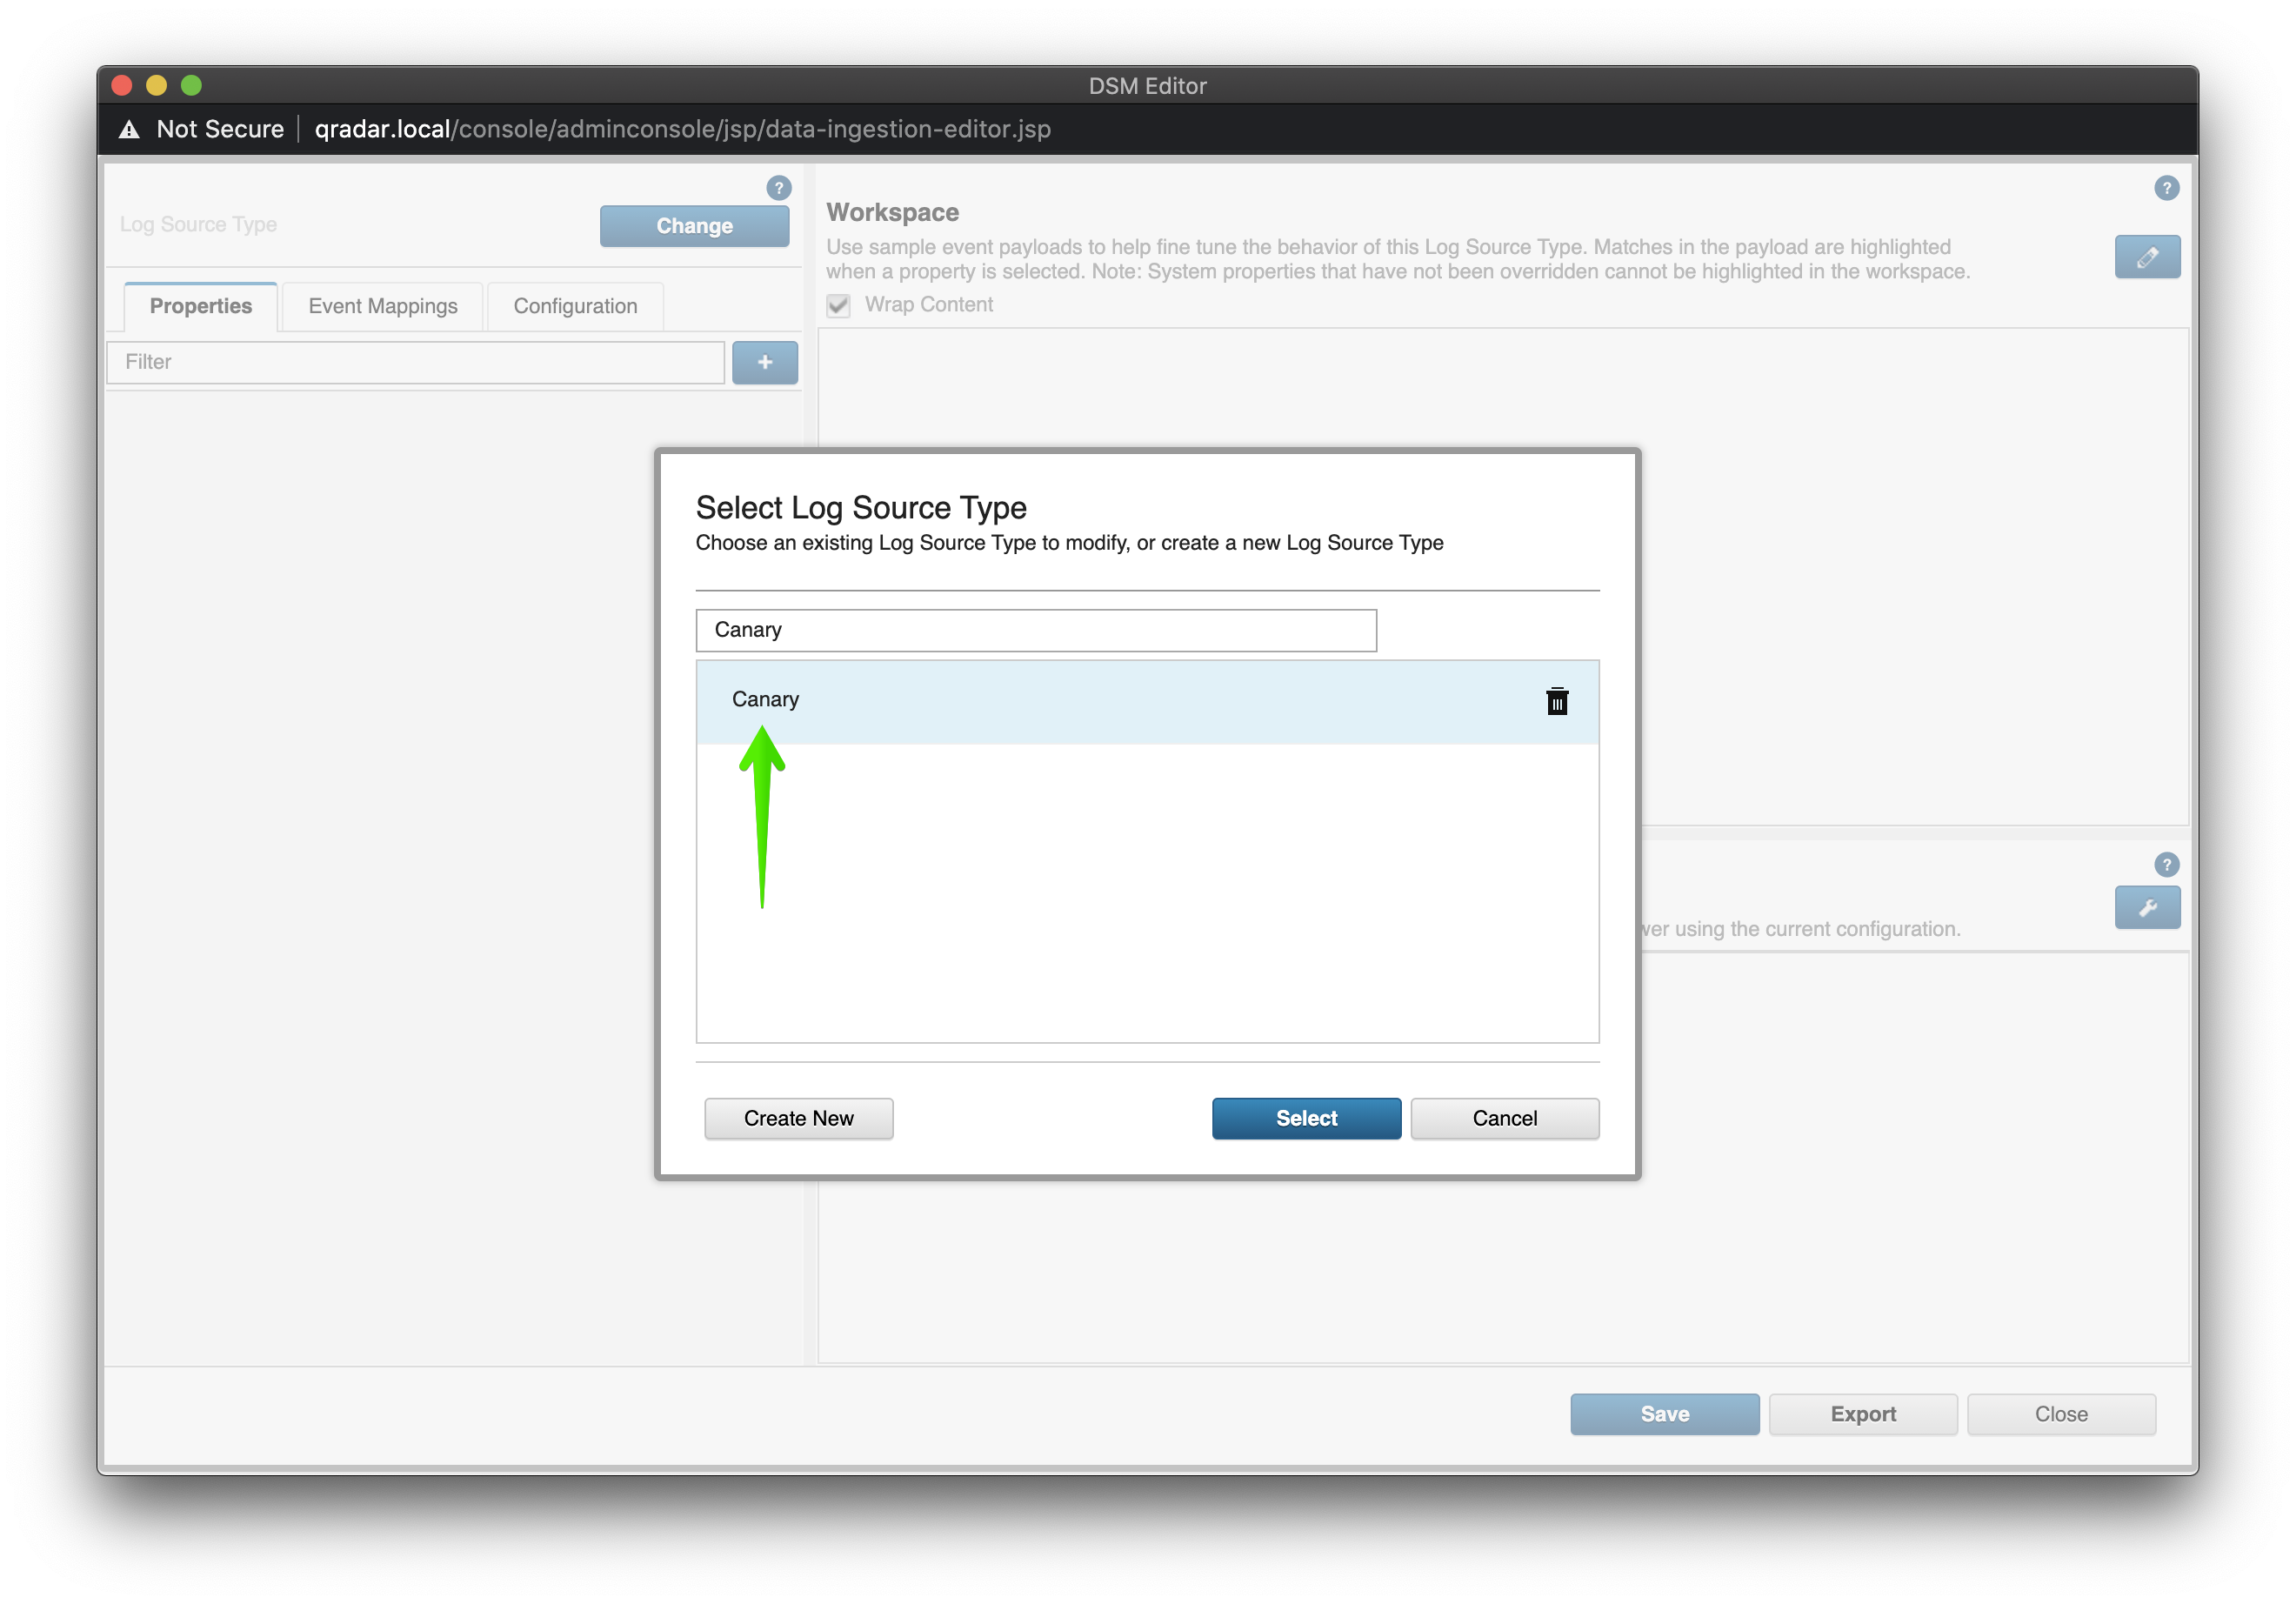Click the Change log source type button

[694, 226]
